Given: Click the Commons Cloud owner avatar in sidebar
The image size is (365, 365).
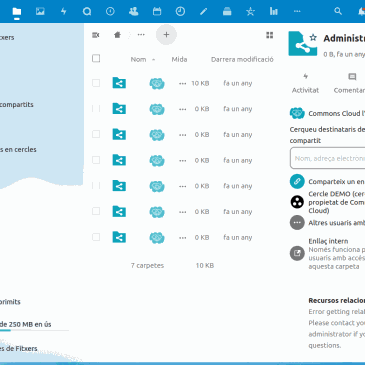Looking at the screenshot, I should coord(297,113).
